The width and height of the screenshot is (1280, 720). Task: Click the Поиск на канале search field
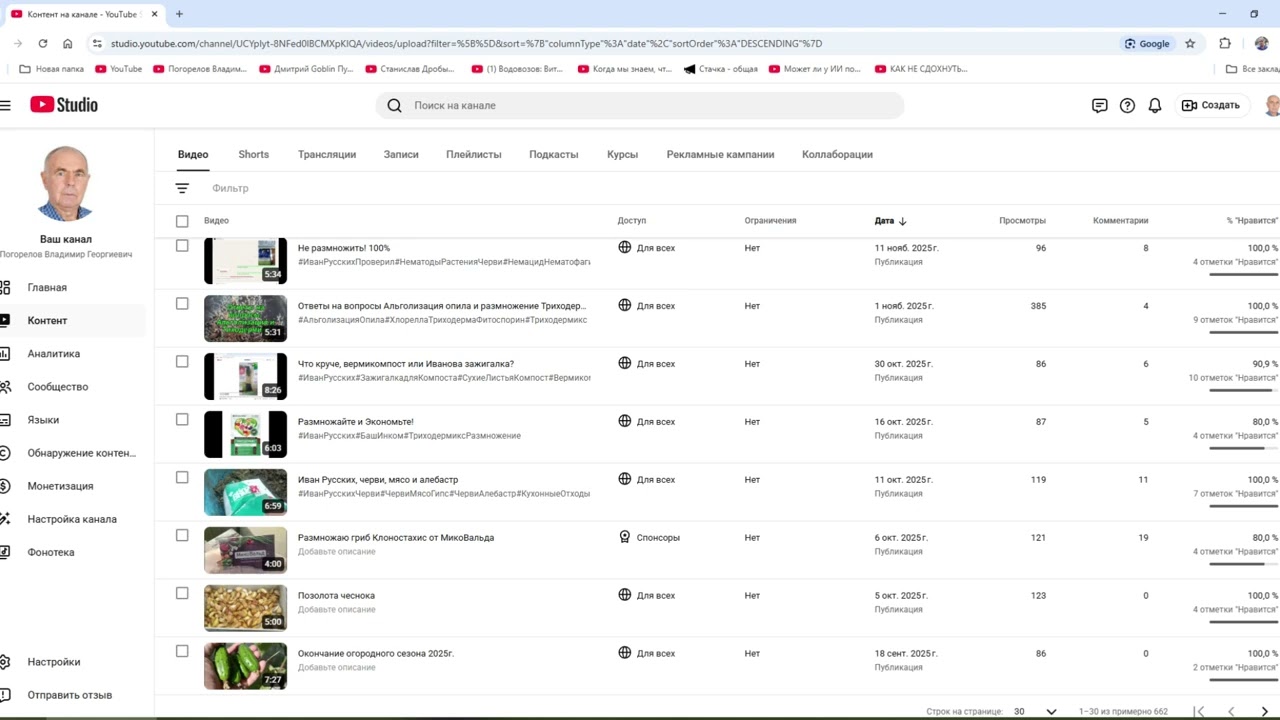click(640, 105)
